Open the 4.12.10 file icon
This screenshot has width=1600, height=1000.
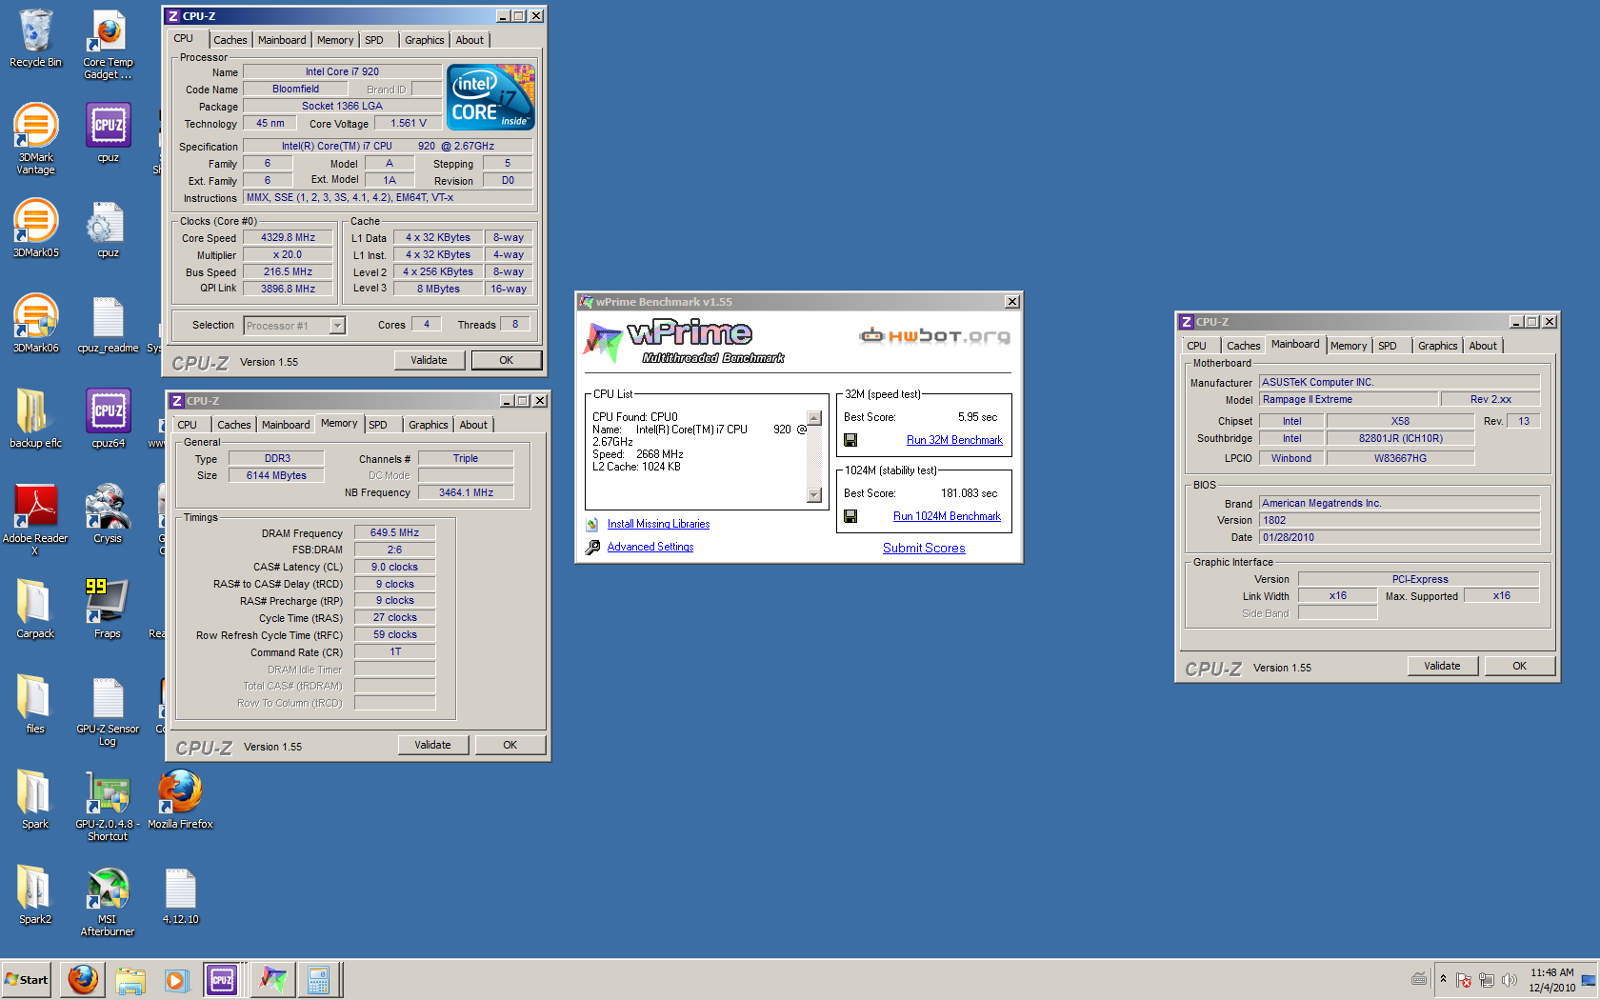coord(180,895)
